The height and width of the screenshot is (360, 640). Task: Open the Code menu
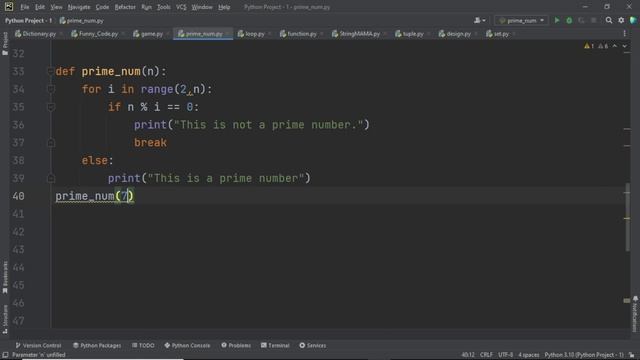click(x=102, y=7)
